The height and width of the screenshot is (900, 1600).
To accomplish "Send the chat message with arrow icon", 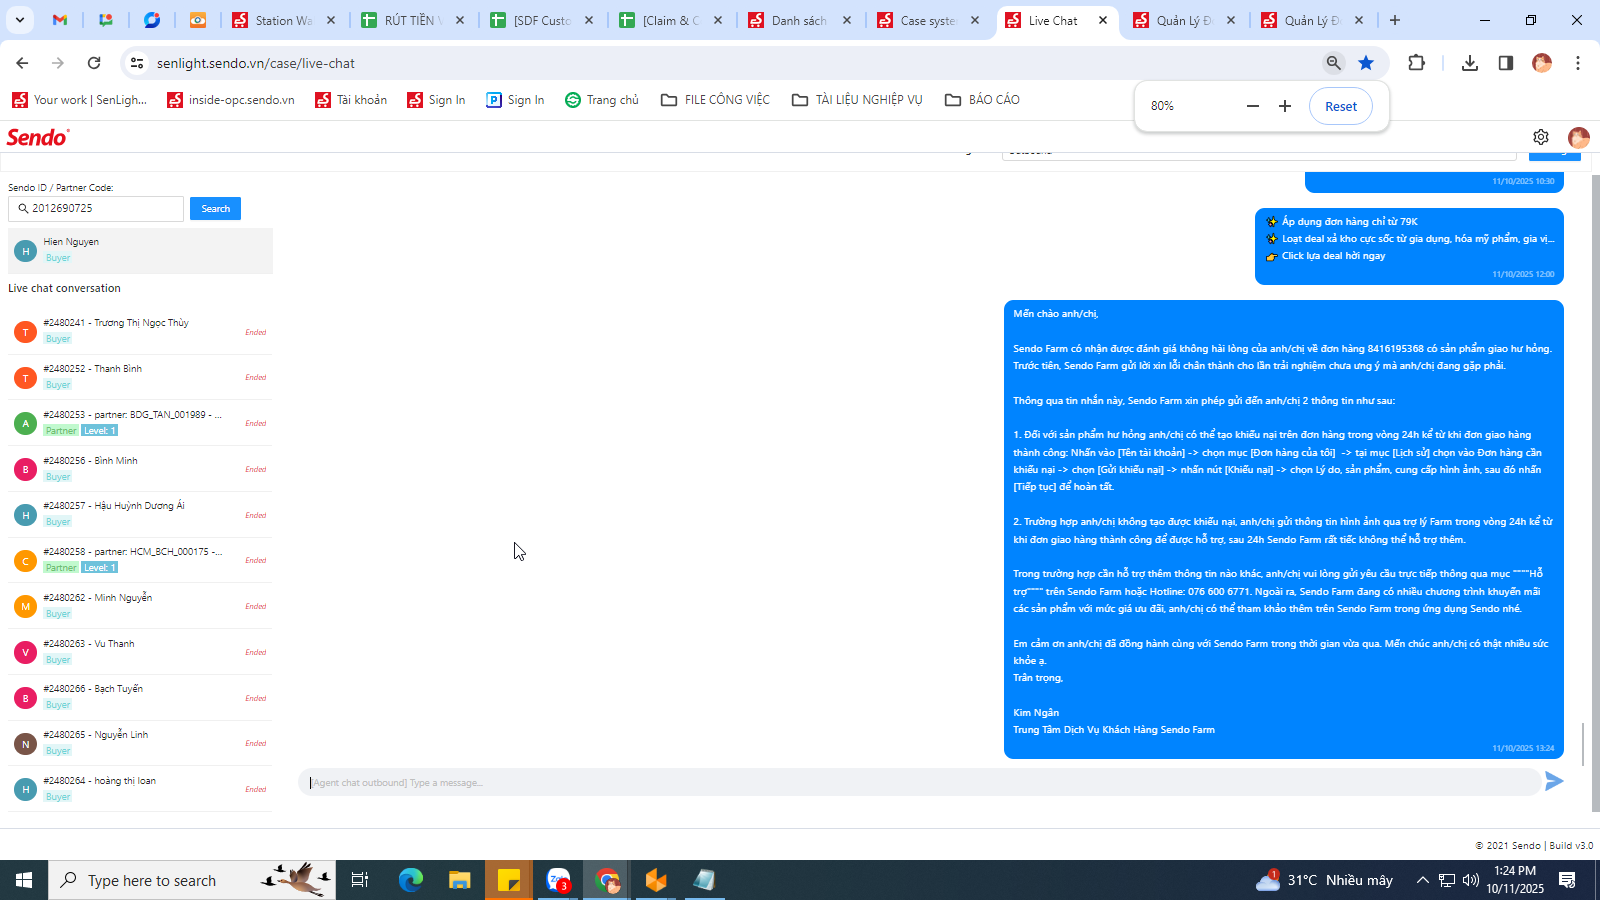I will point(1554,781).
